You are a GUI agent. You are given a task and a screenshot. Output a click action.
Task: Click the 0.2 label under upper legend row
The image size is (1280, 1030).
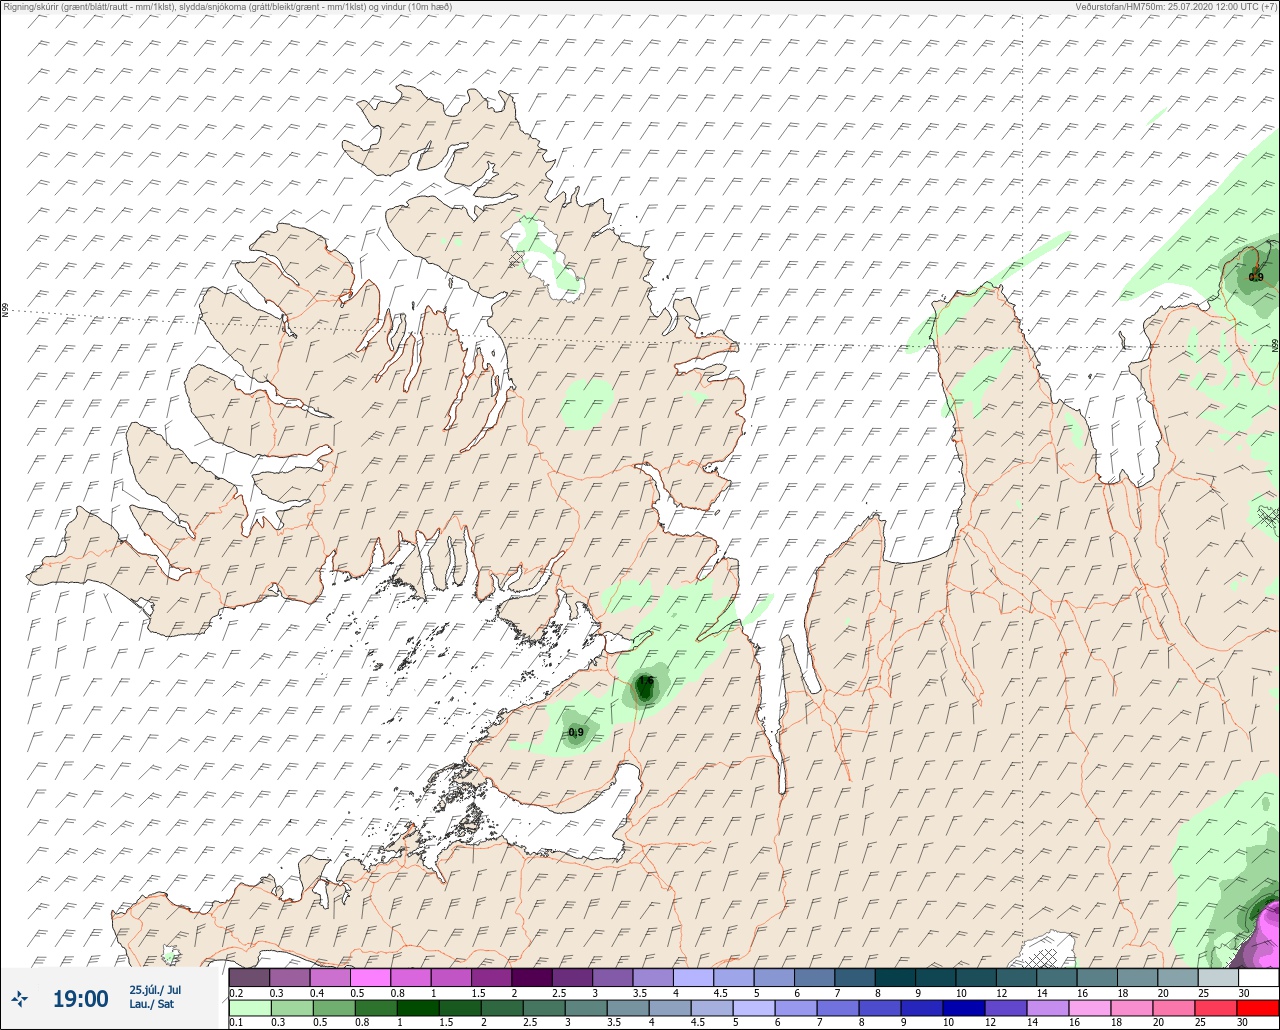click(236, 993)
